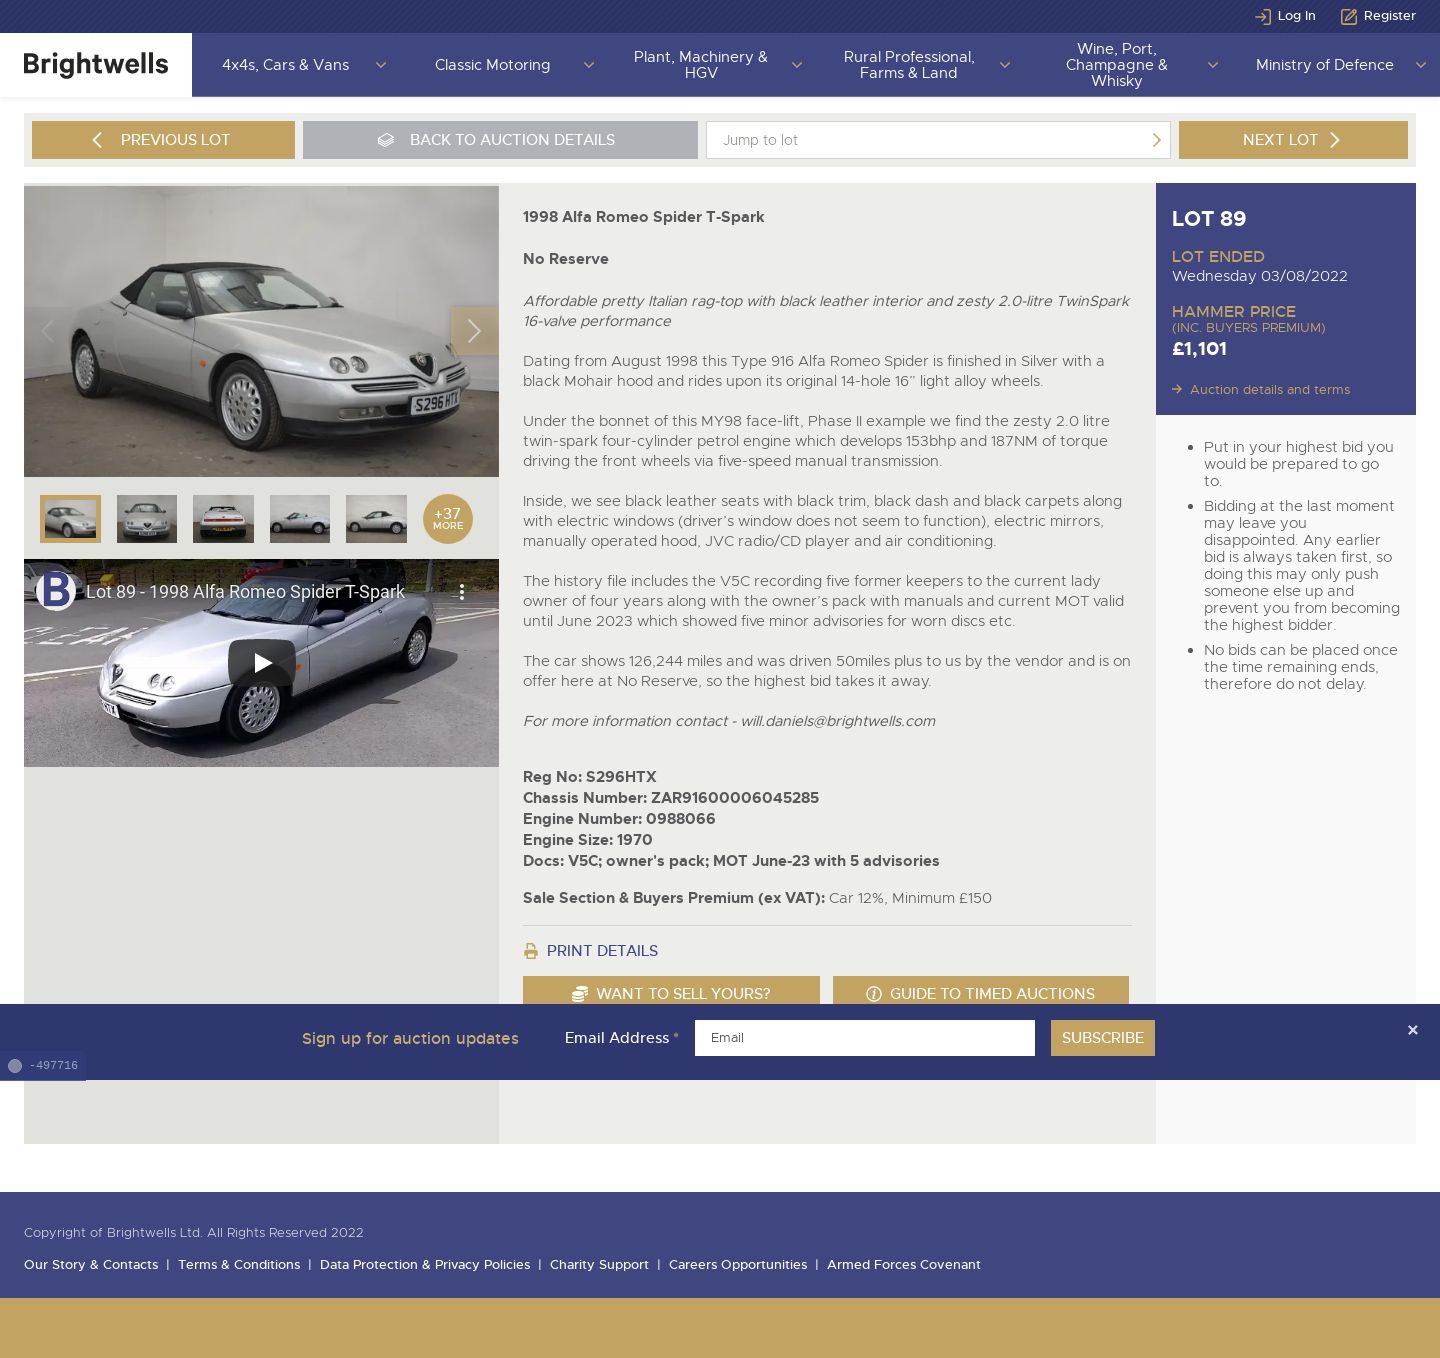1440x1358 pixels.
Task: Click the -497716 badge
Action: pos(42,1066)
